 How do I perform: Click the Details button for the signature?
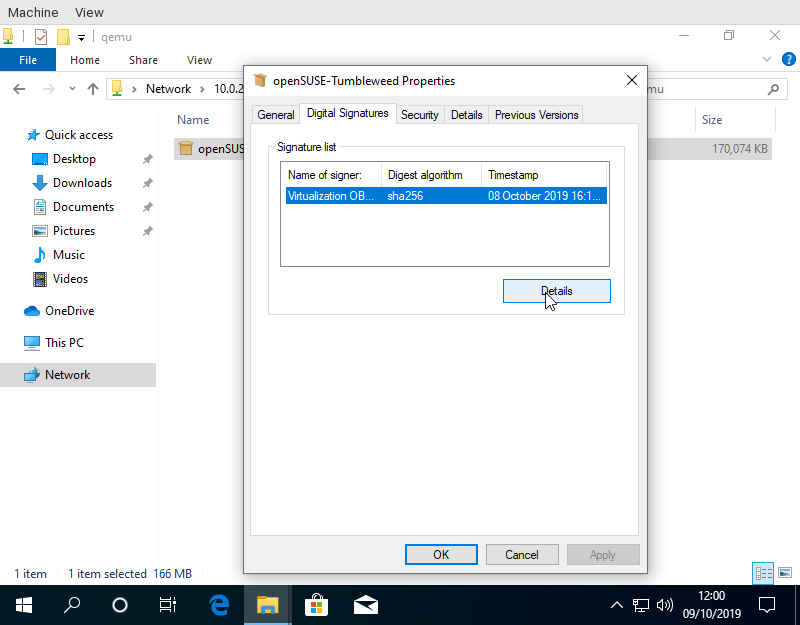(556, 291)
